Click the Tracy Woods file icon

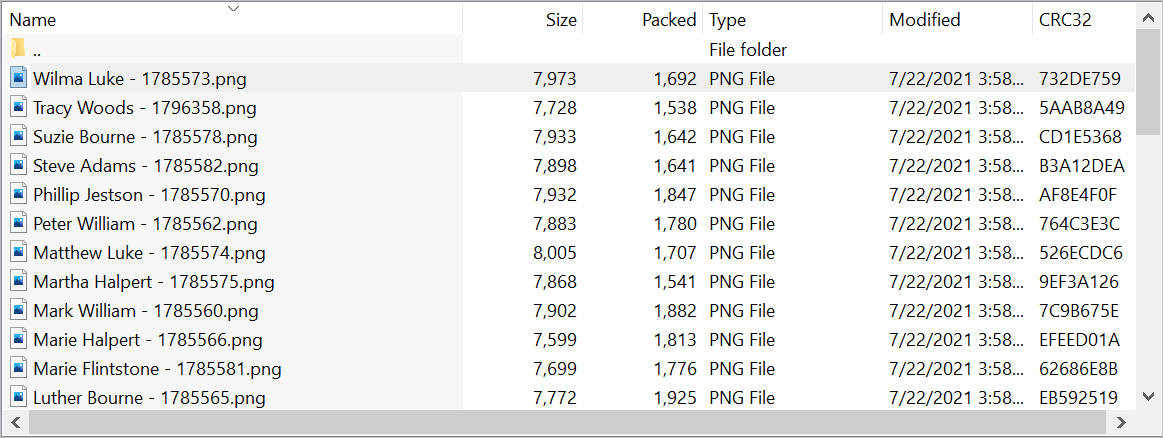19,107
